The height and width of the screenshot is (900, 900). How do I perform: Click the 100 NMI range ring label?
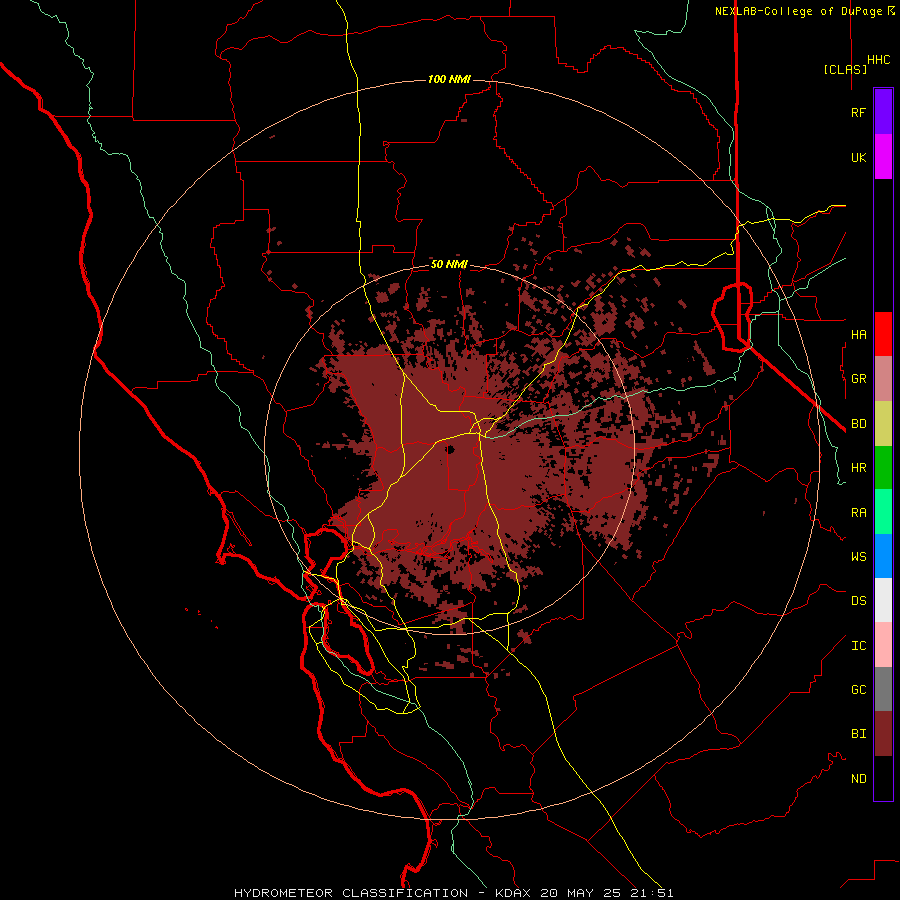coord(449,79)
